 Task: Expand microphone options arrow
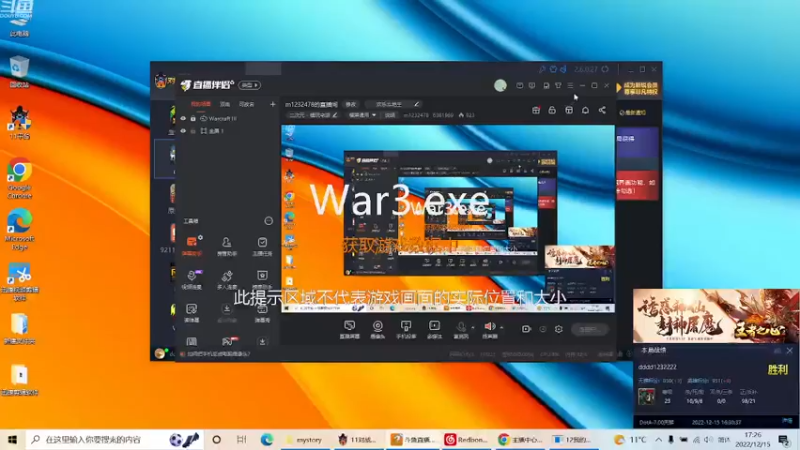pos(473,328)
